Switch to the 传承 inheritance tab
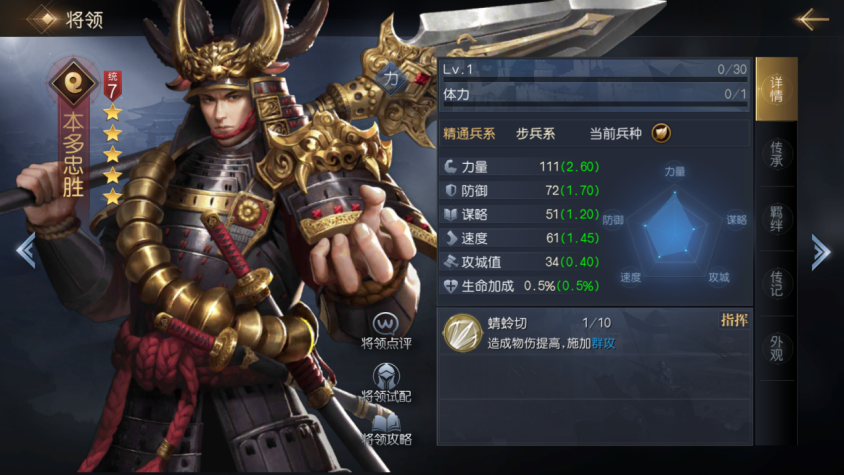Image resolution: width=844 pixels, height=475 pixels. click(x=776, y=154)
